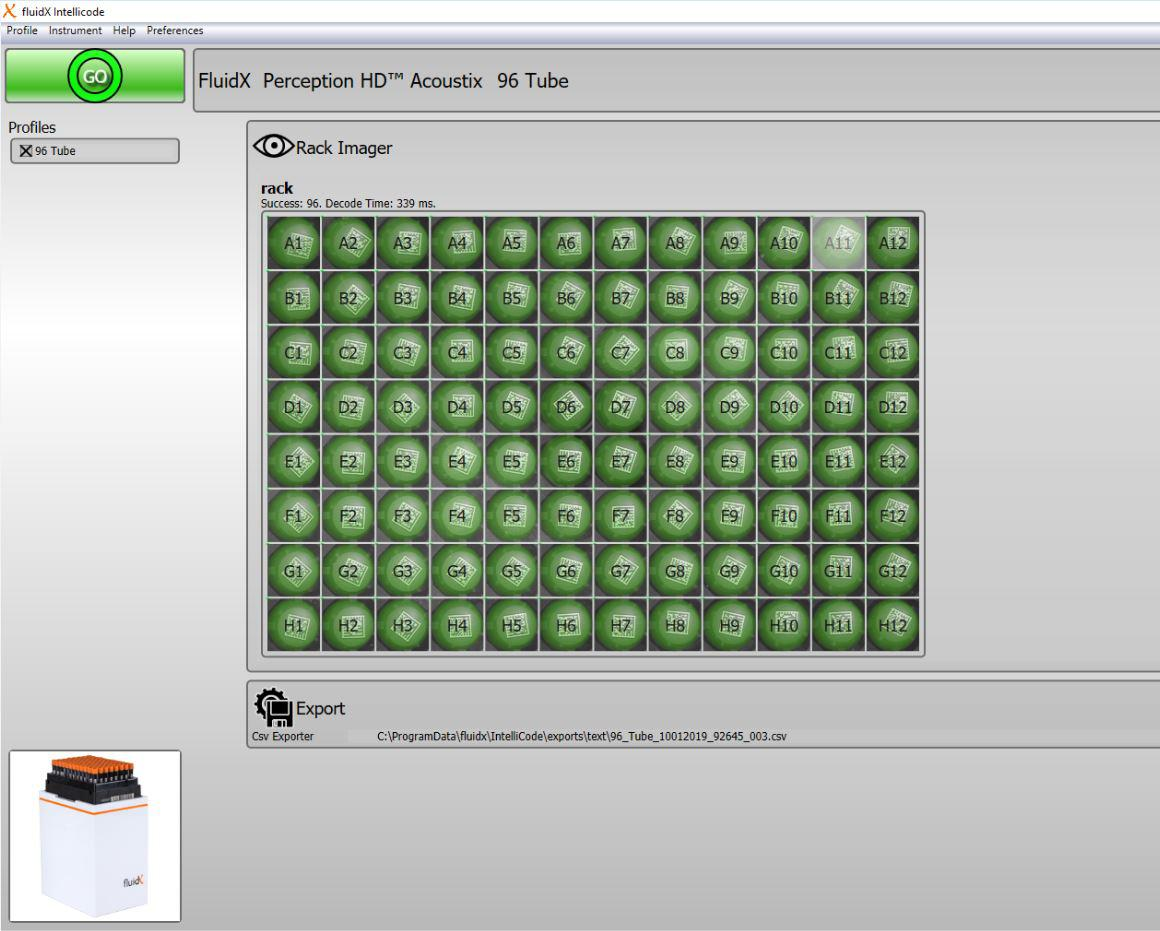Click the green GO scan button
Screen dimensions: 1160x931
pyautogui.click(x=95, y=75)
